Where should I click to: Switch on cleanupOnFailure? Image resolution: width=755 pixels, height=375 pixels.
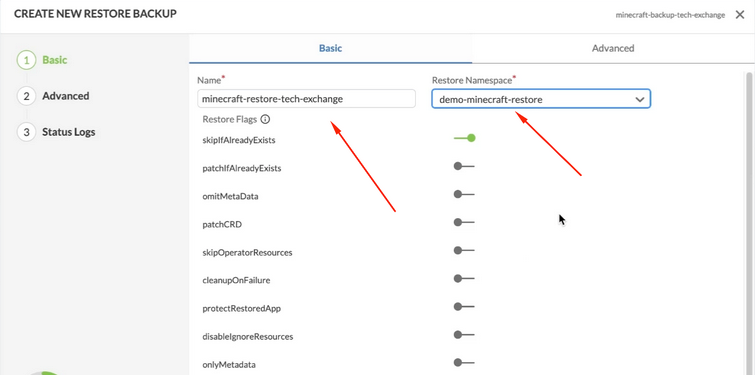[x=464, y=278]
